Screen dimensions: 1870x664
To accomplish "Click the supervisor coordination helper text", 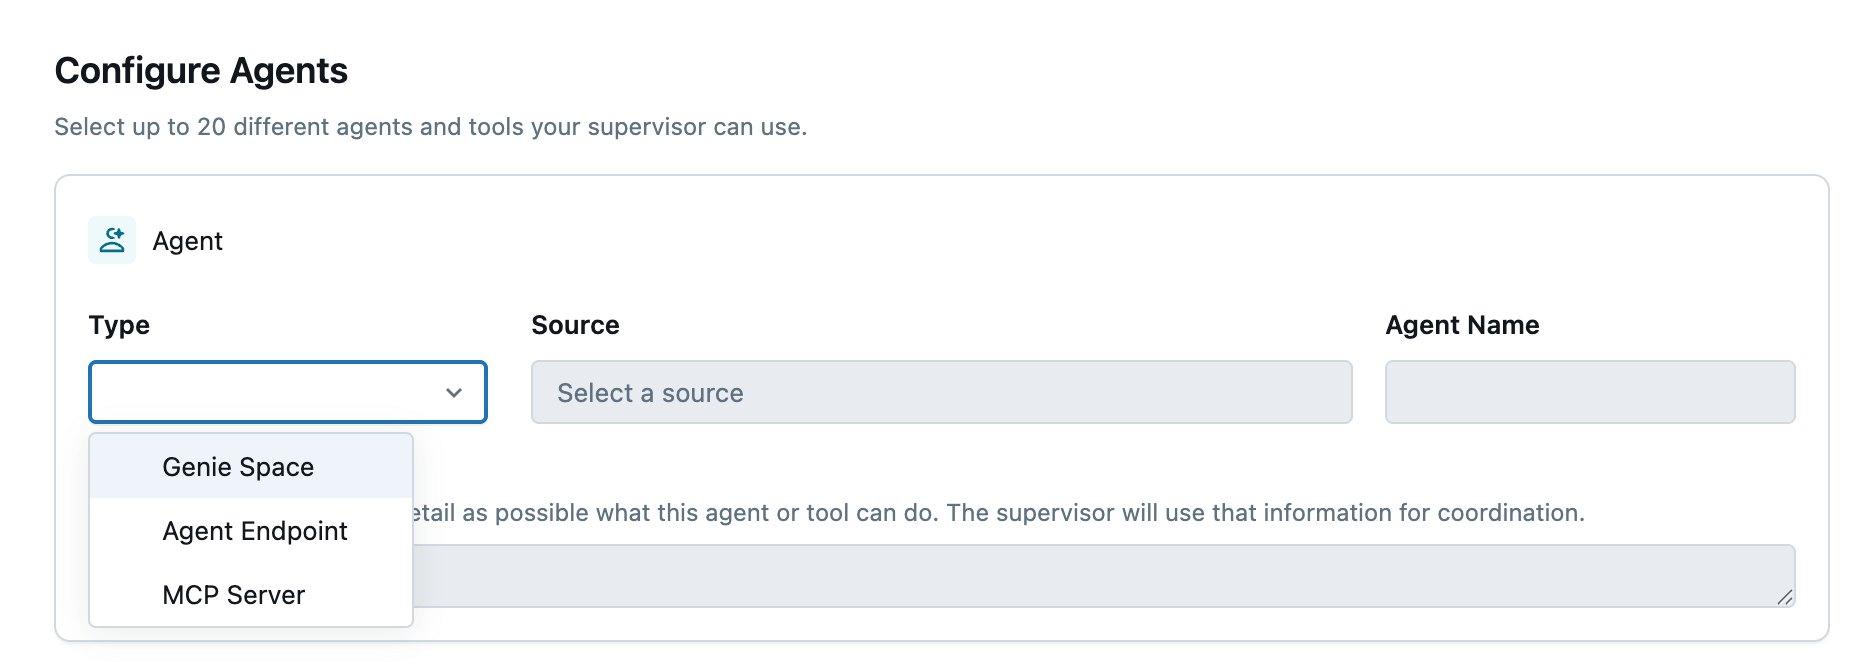I will point(1000,513).
